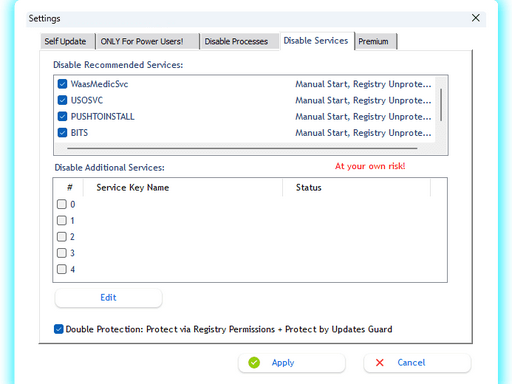The height and width of the screenshot is (384, 512).
Task: Select the BITS service name
Action: click(x=79, y=133)
